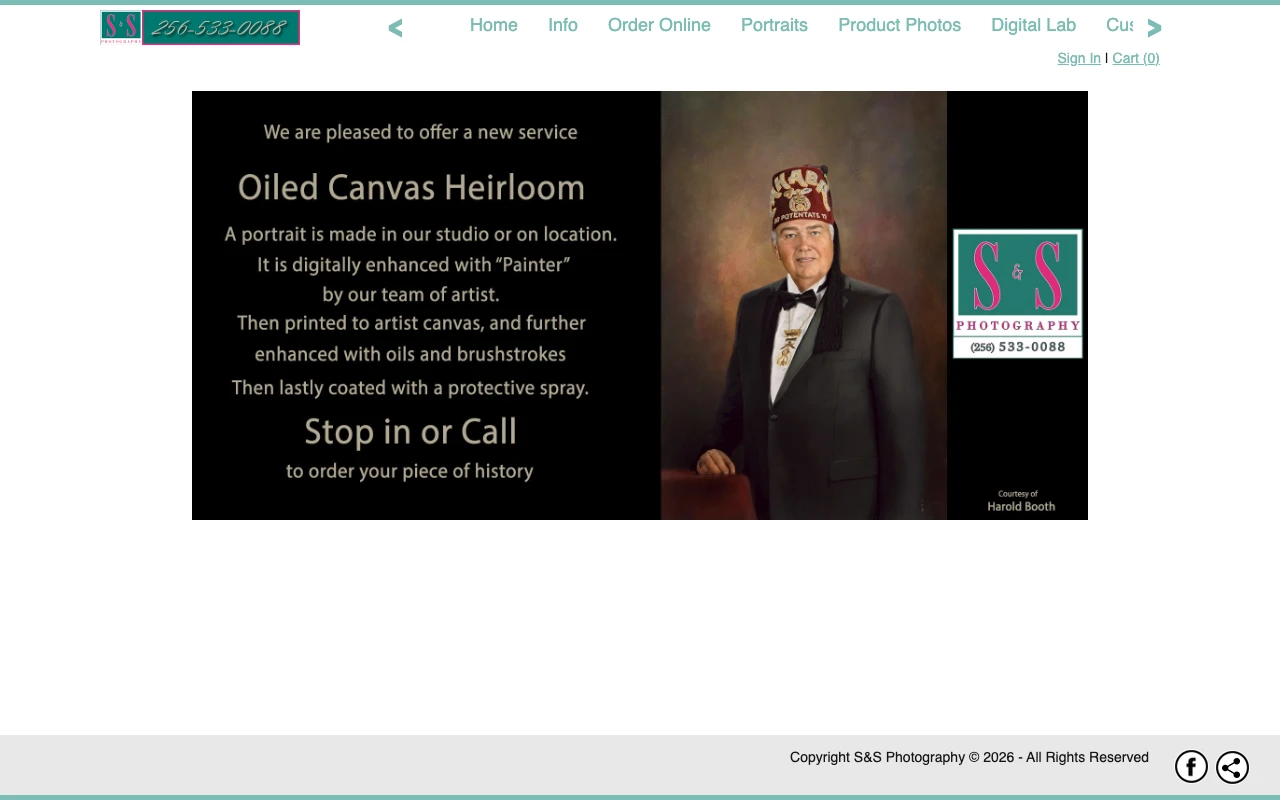Click the 256-533-0088 phone number banner
1280x800 pixels.
[x=221, y=28]
